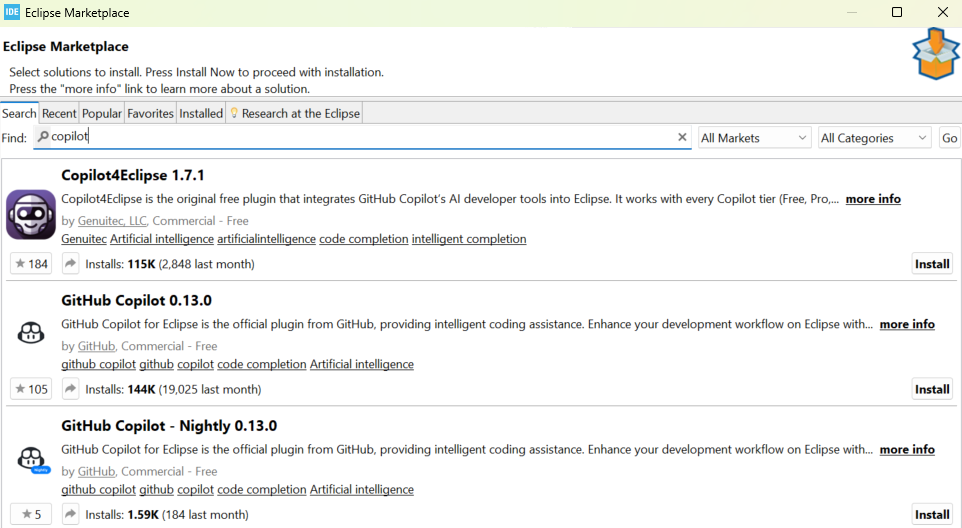
Task: Show the Installed tab
Action: tap(201, 113)
